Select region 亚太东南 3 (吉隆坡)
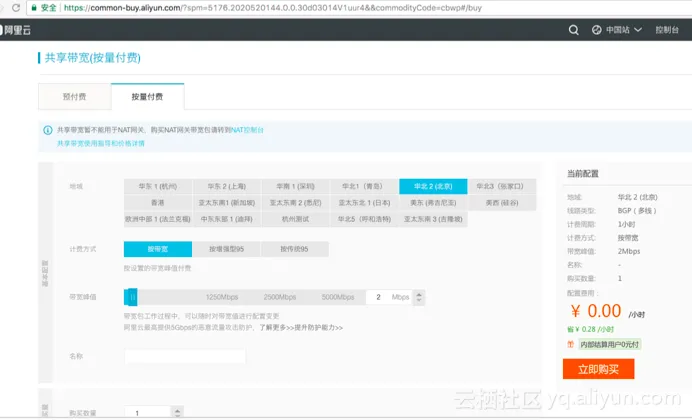This screenshot has width=692, height=420. coord(433,219)
